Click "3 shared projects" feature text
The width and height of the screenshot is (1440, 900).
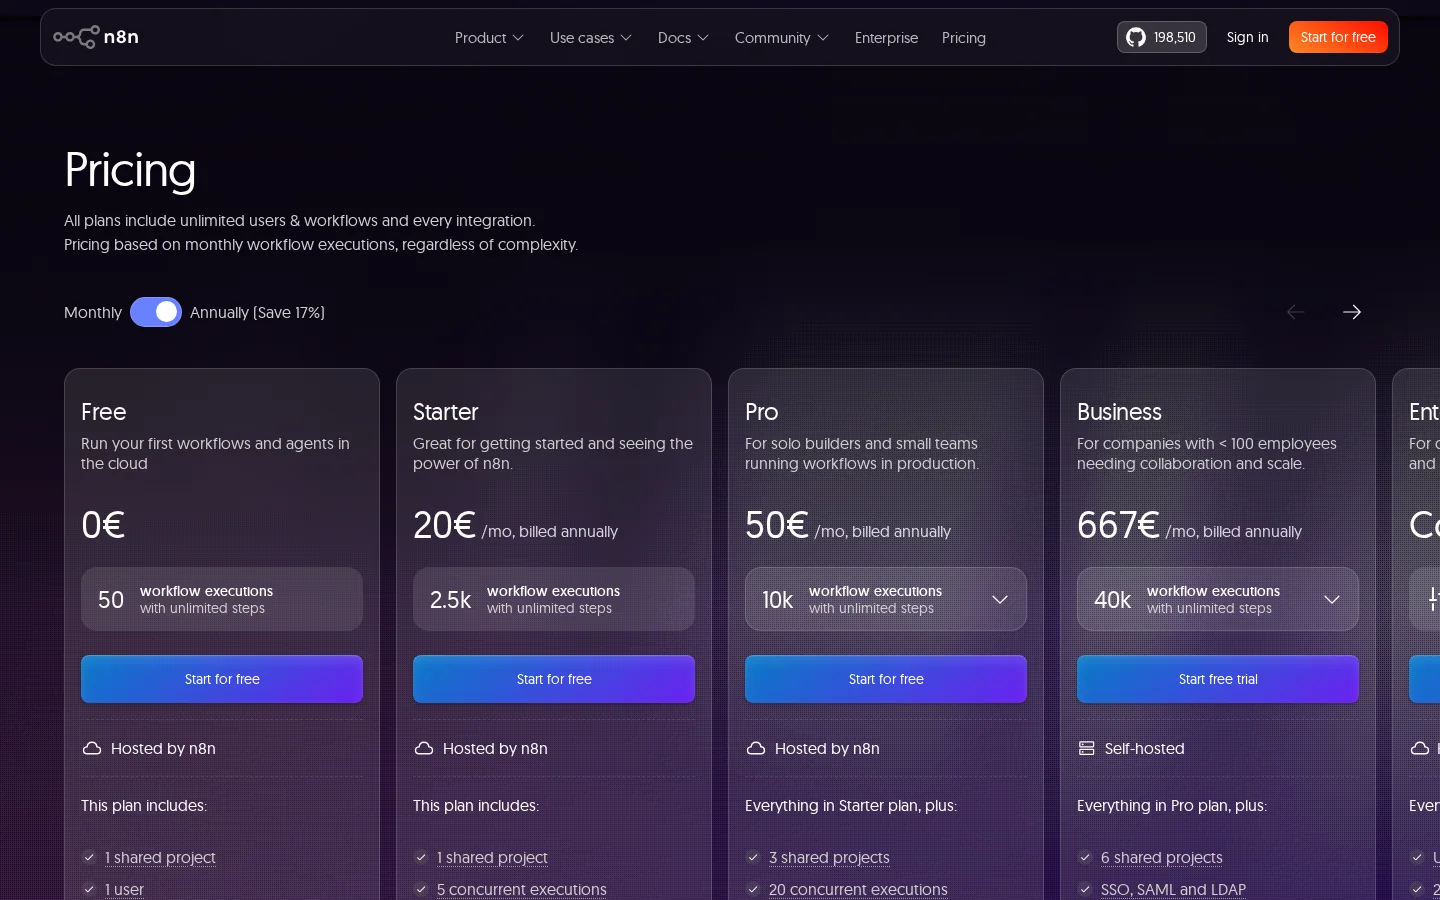point(829,857)
